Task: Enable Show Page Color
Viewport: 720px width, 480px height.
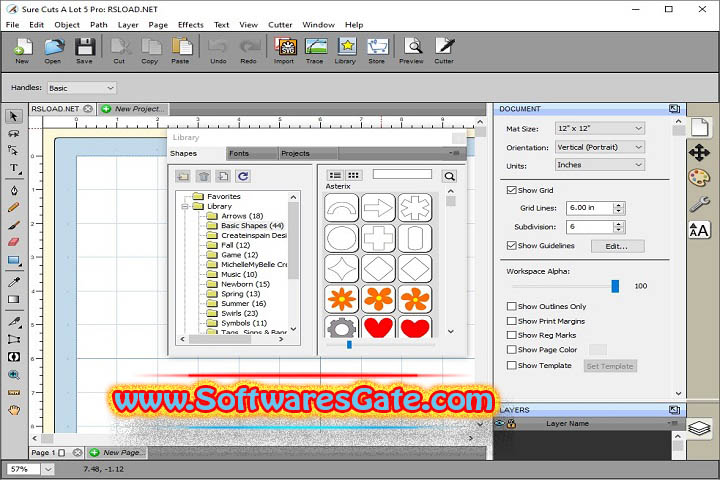Action: pyautogui.click(x=512, y=349)
